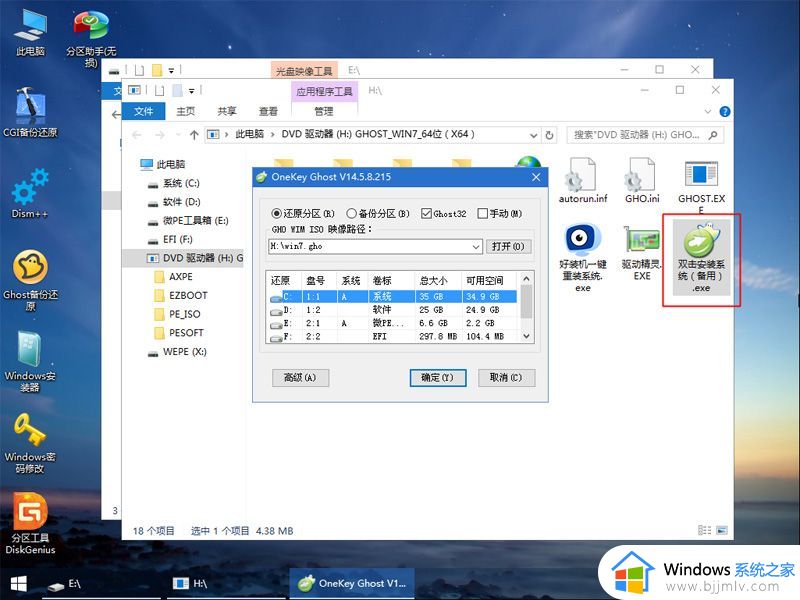This screenshot has height=600, width=800.
Task: Switch to details view icon
Action: pos(704,531)
